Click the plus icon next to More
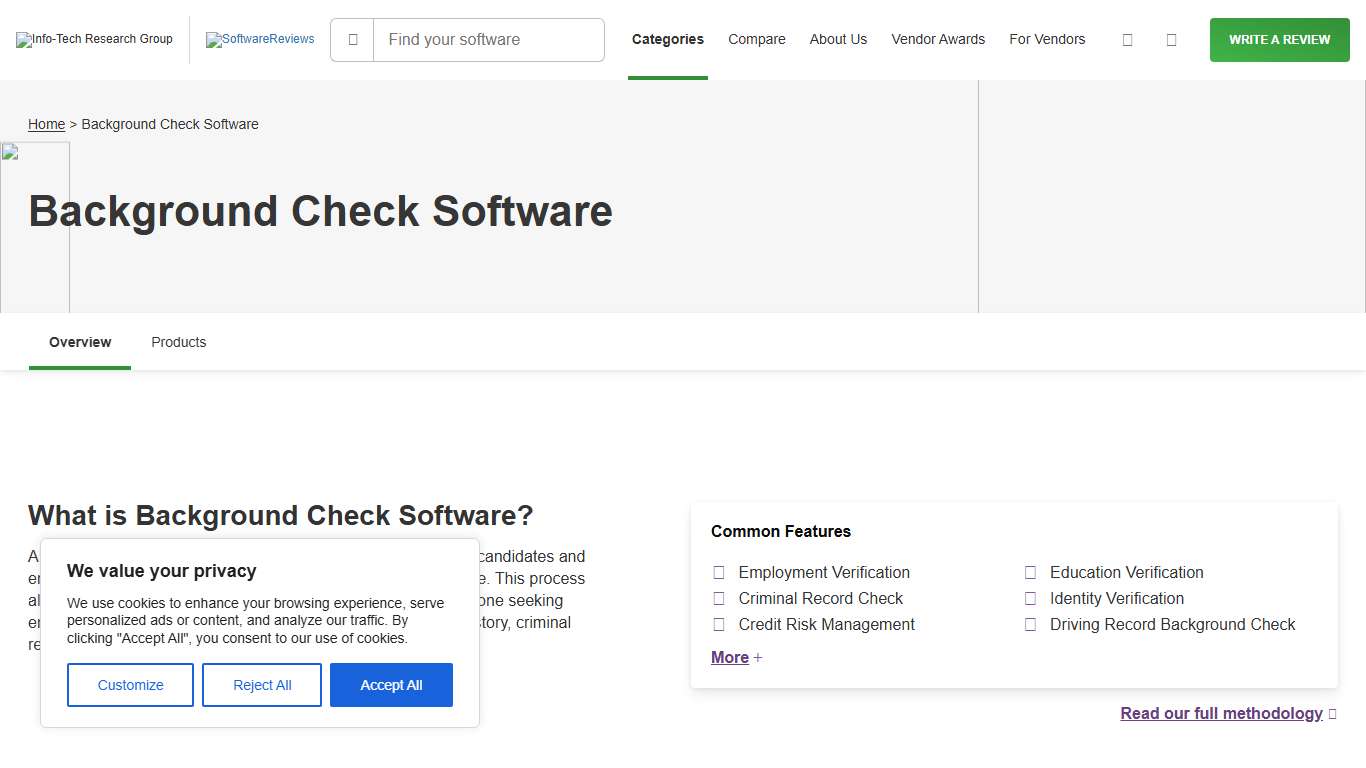 click(x=757, y=657)
